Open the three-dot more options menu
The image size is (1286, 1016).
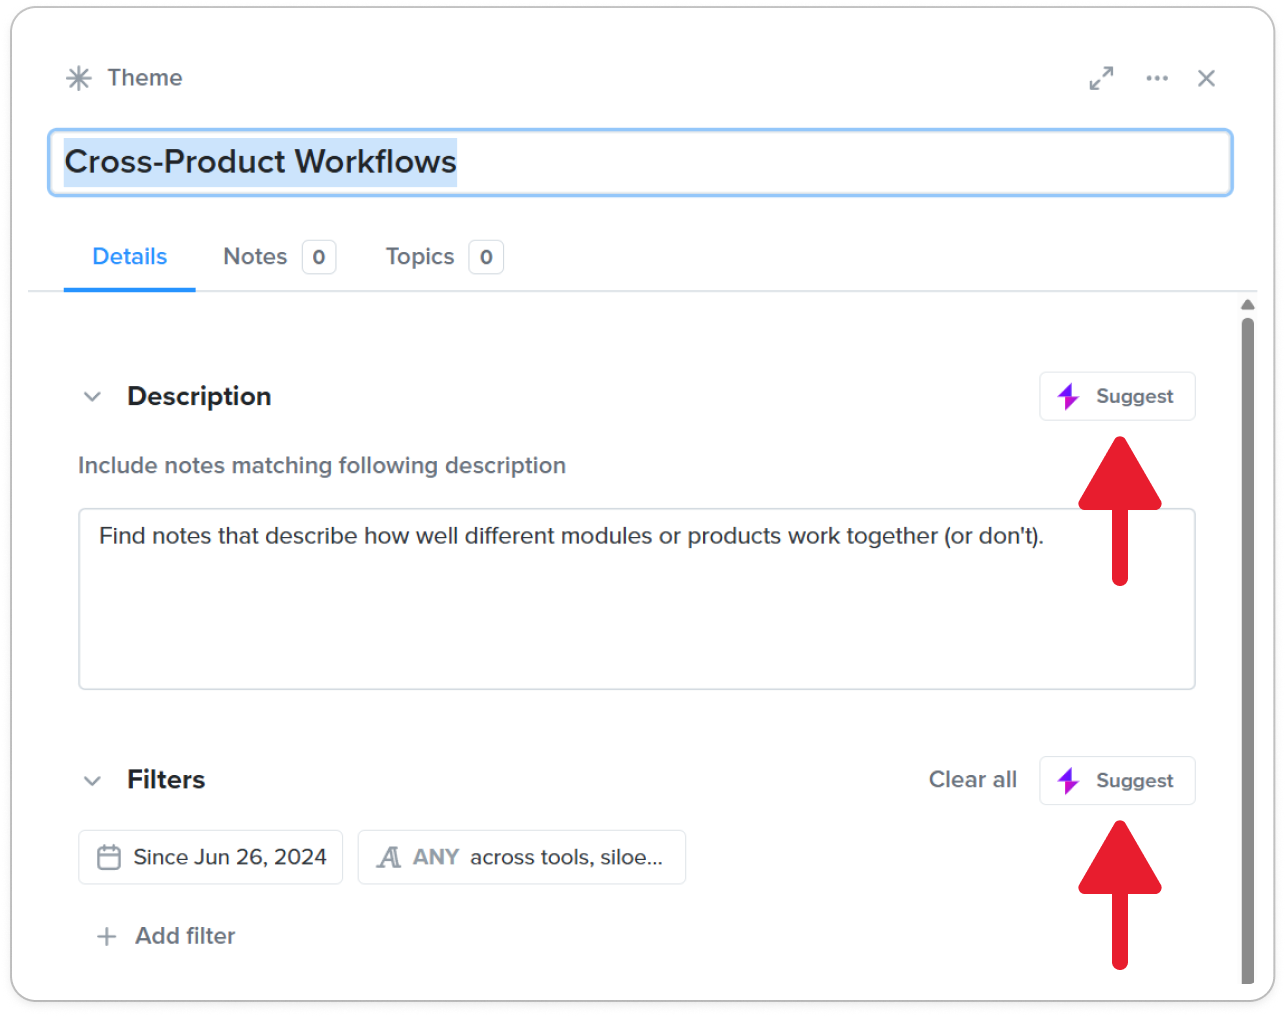pos(1157,78)
